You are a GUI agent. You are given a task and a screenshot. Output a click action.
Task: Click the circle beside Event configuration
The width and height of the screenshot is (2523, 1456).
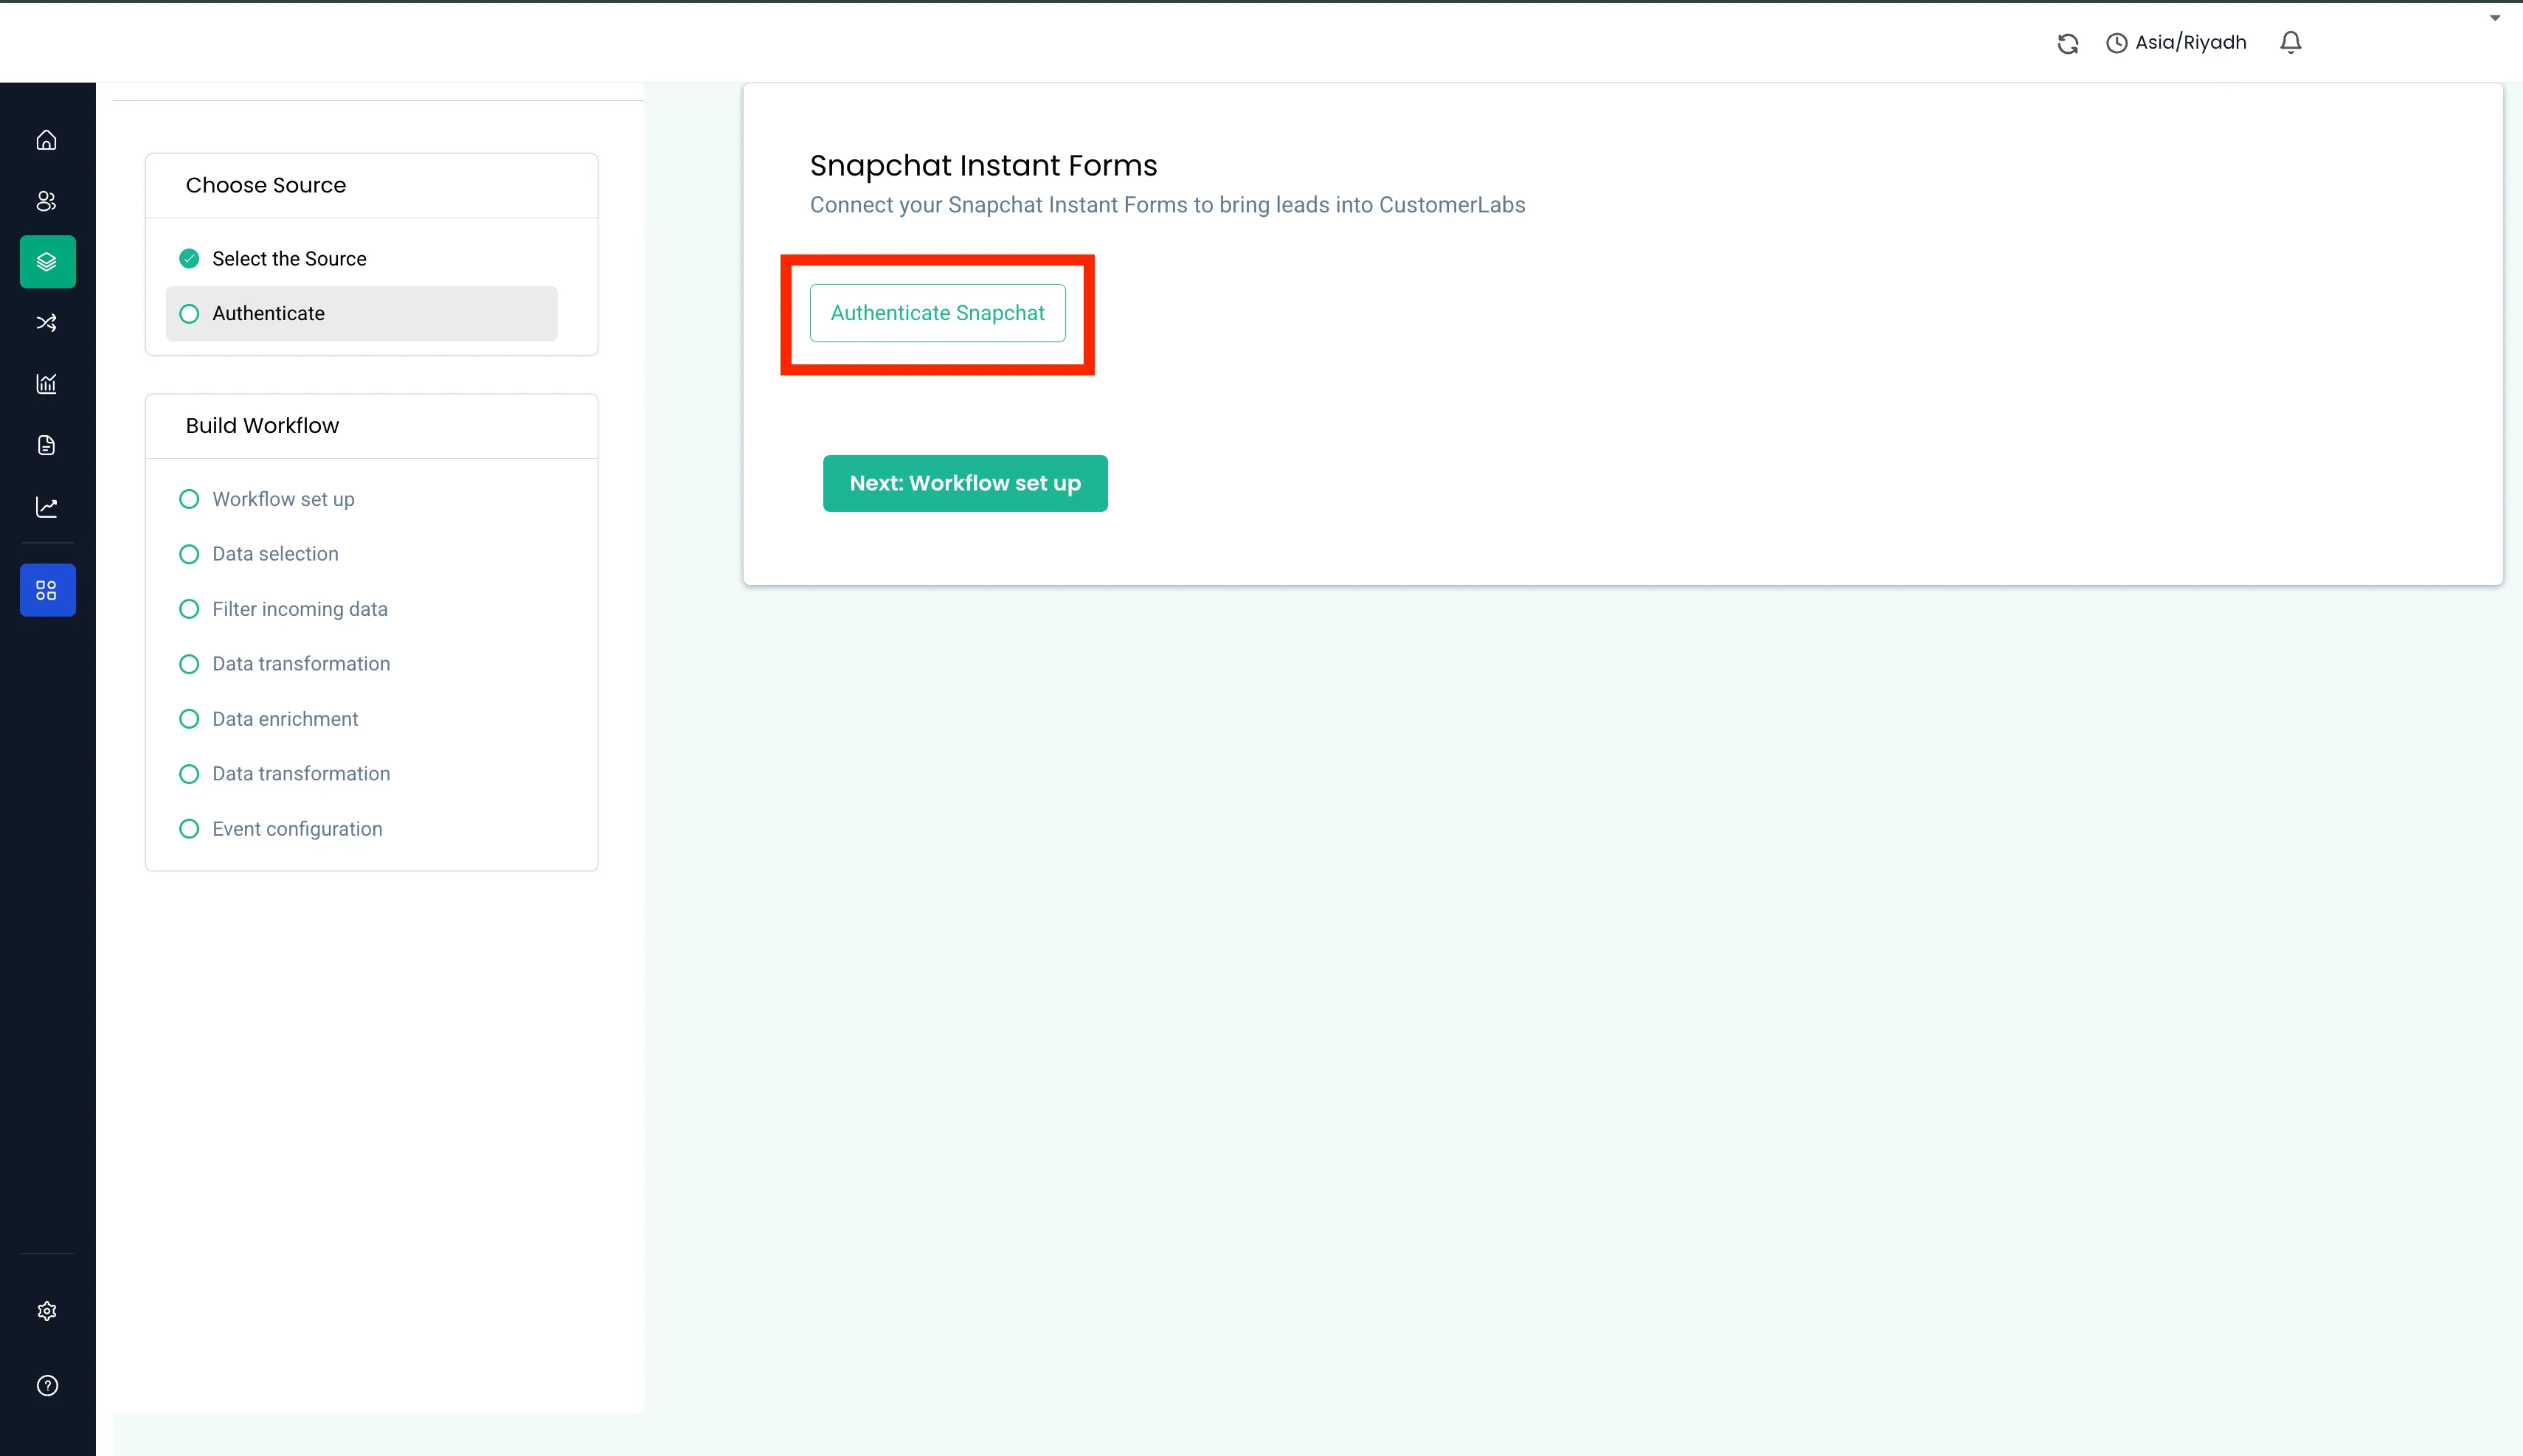[189, 829]
